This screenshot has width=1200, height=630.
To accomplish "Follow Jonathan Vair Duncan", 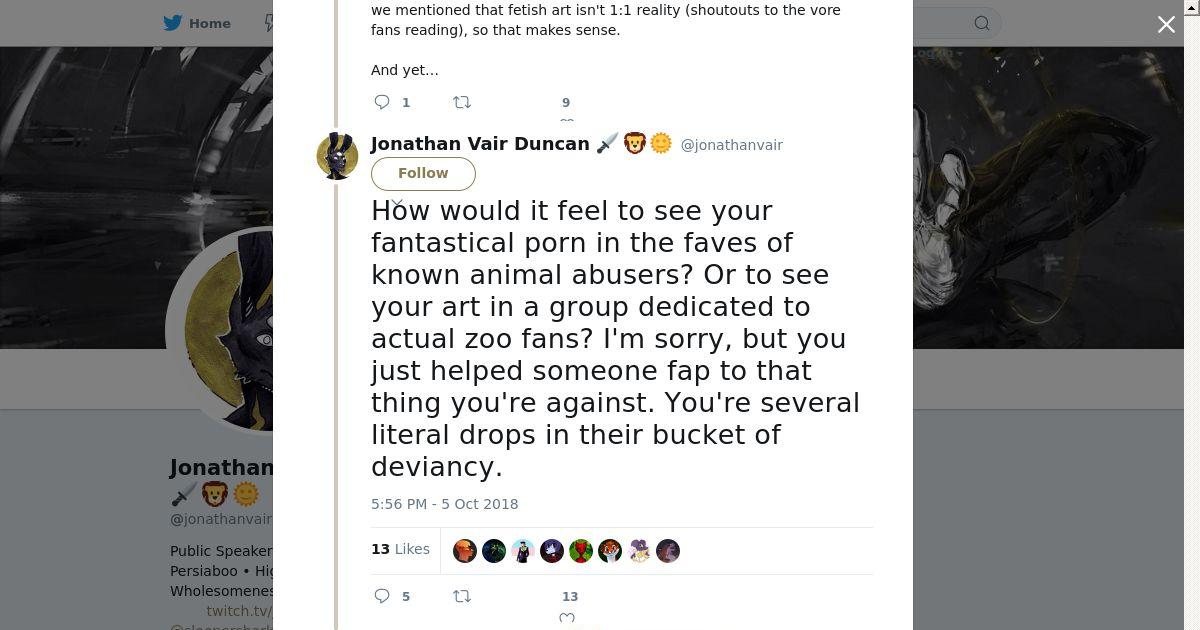I will 423,173.
